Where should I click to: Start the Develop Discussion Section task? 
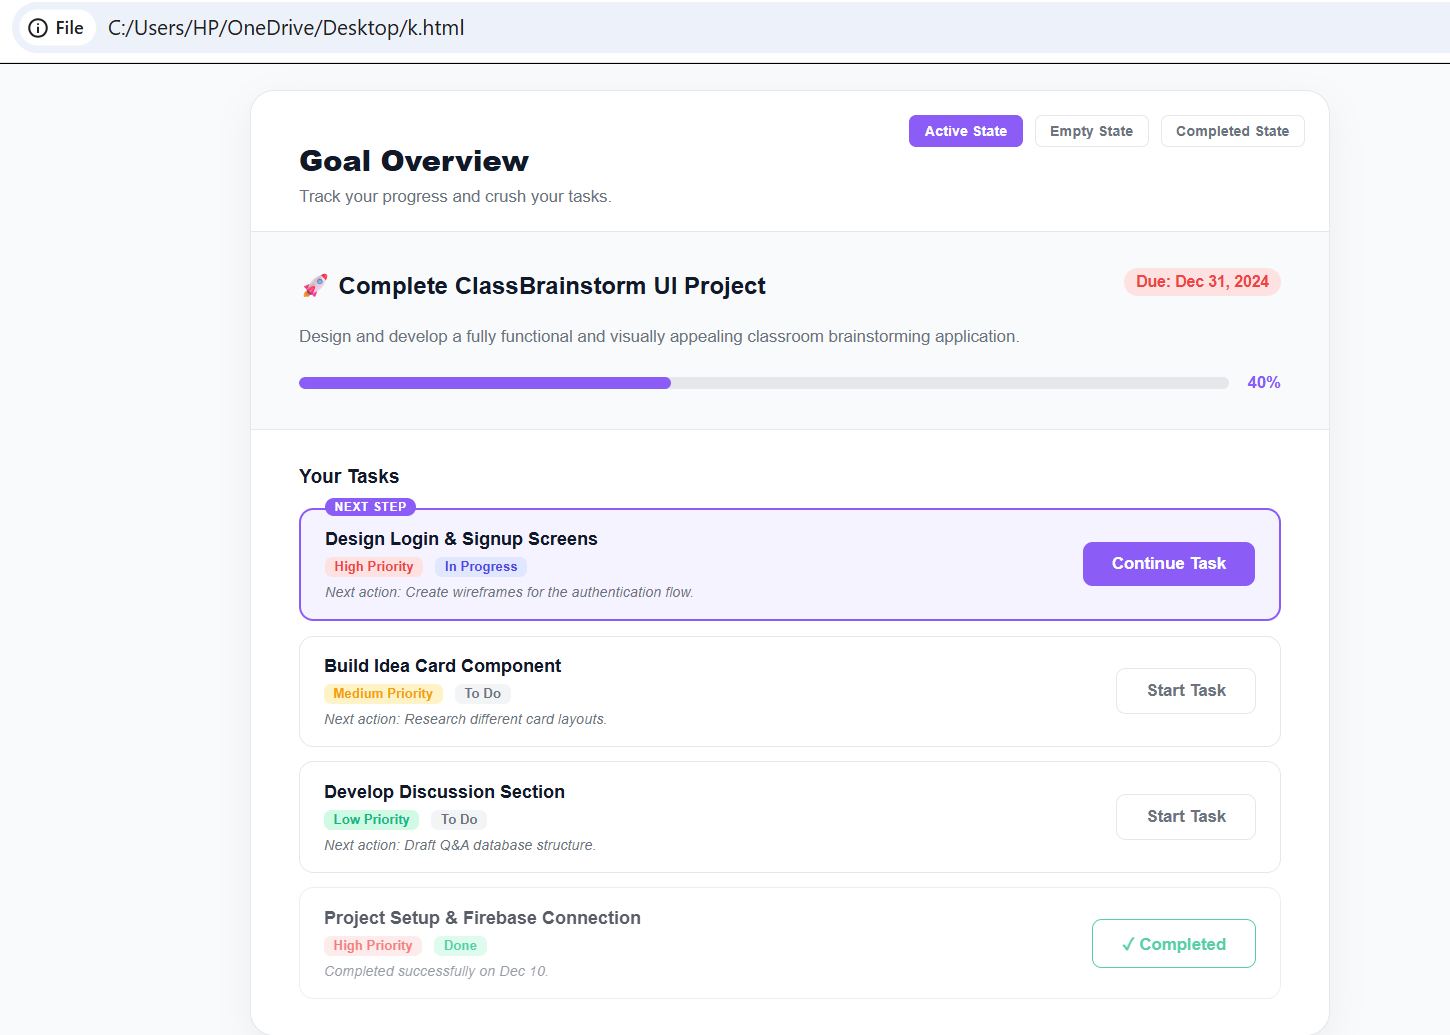tap(1186, 817)
